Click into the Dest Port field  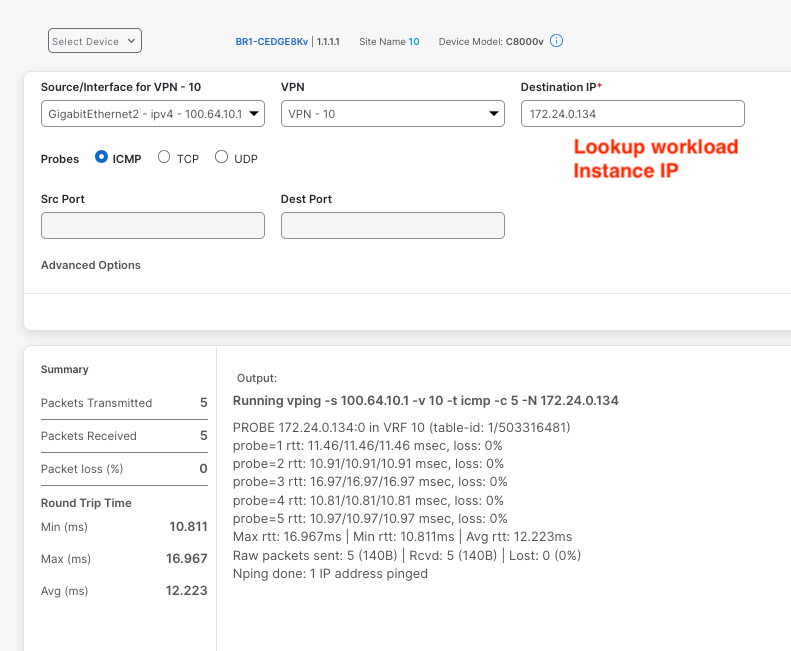click(392, 225)
